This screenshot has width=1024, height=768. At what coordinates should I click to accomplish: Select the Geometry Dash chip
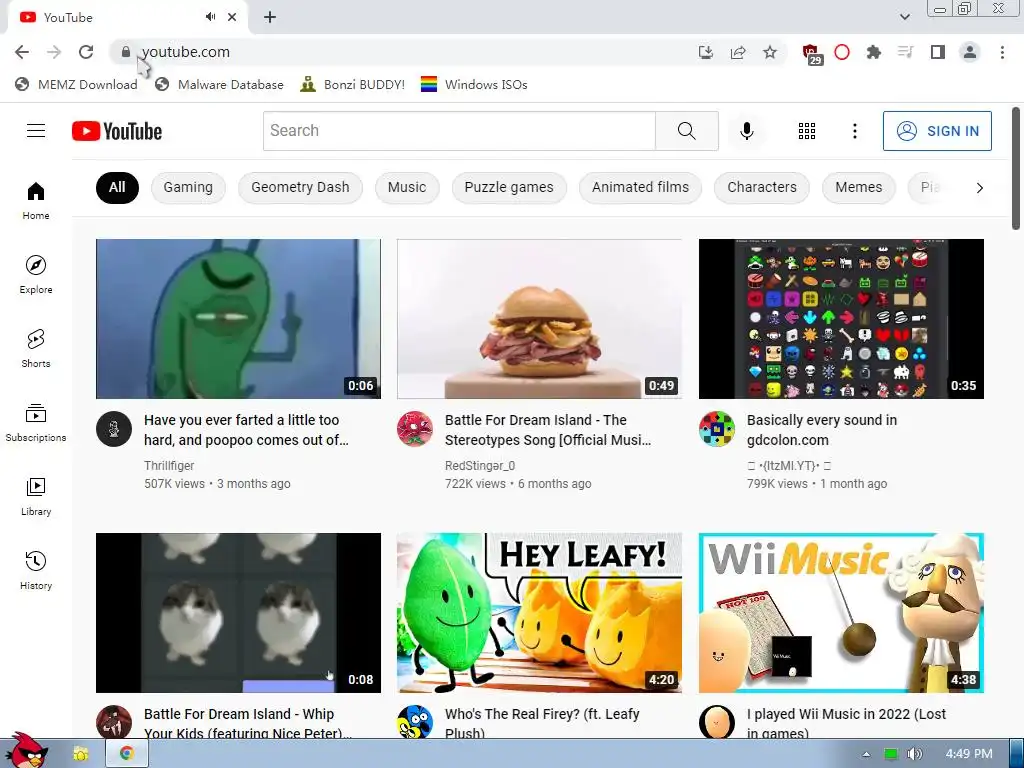[x=300, y=187]
